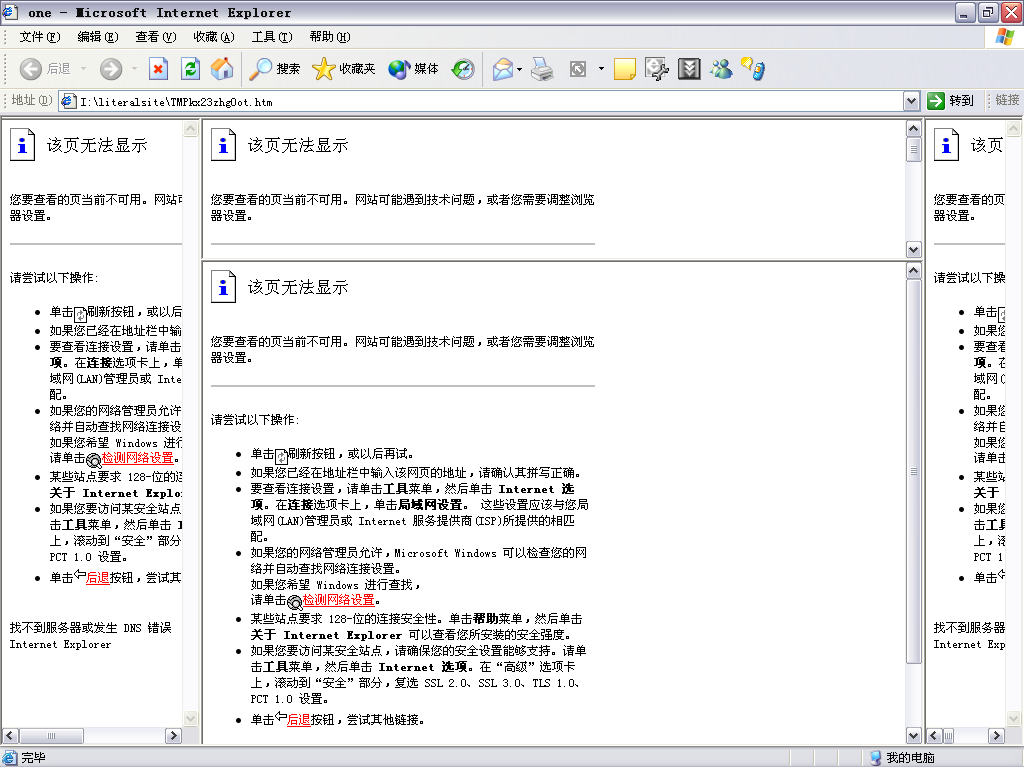1024x768 pixels.
Task: Click the info page icon in the top middle frame
Action: pyautogui.click(x=223, y=144)
